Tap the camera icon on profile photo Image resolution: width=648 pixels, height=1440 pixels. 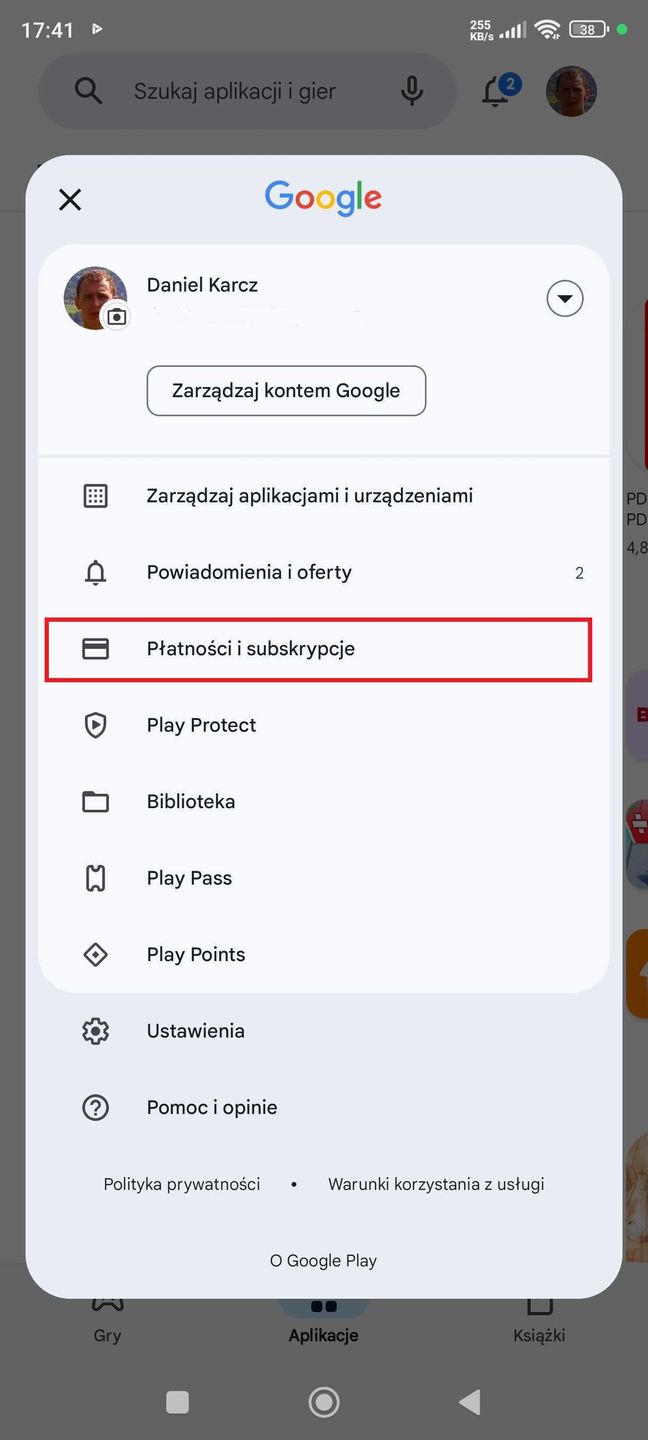117,316
